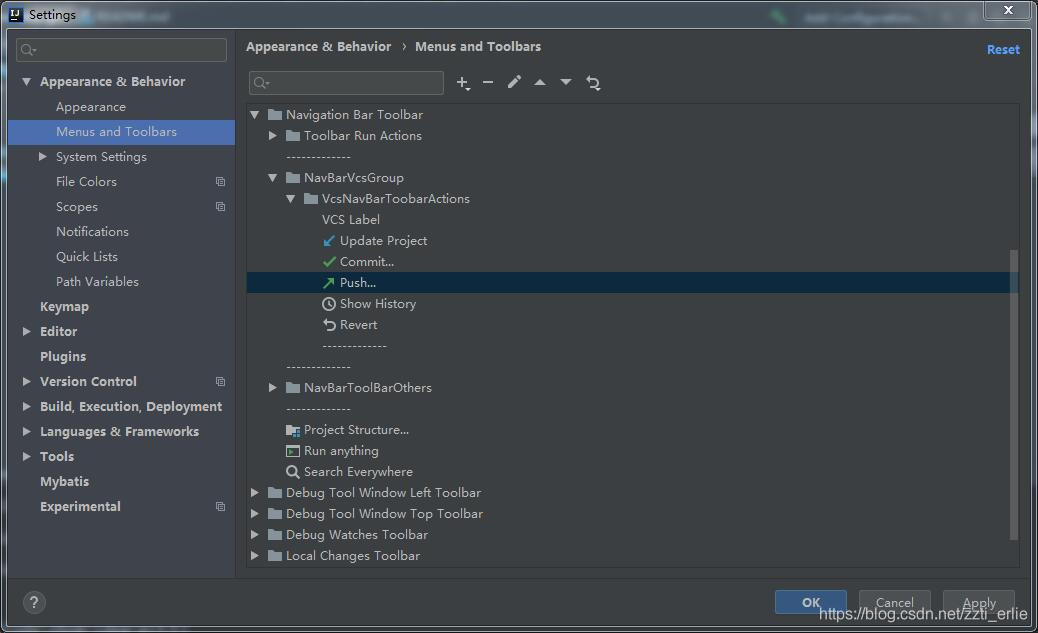Image resolution: width=1038 pixels, height=633 pixels.
Task: Select the Commit... action item
Action: (x=366, y=262)
